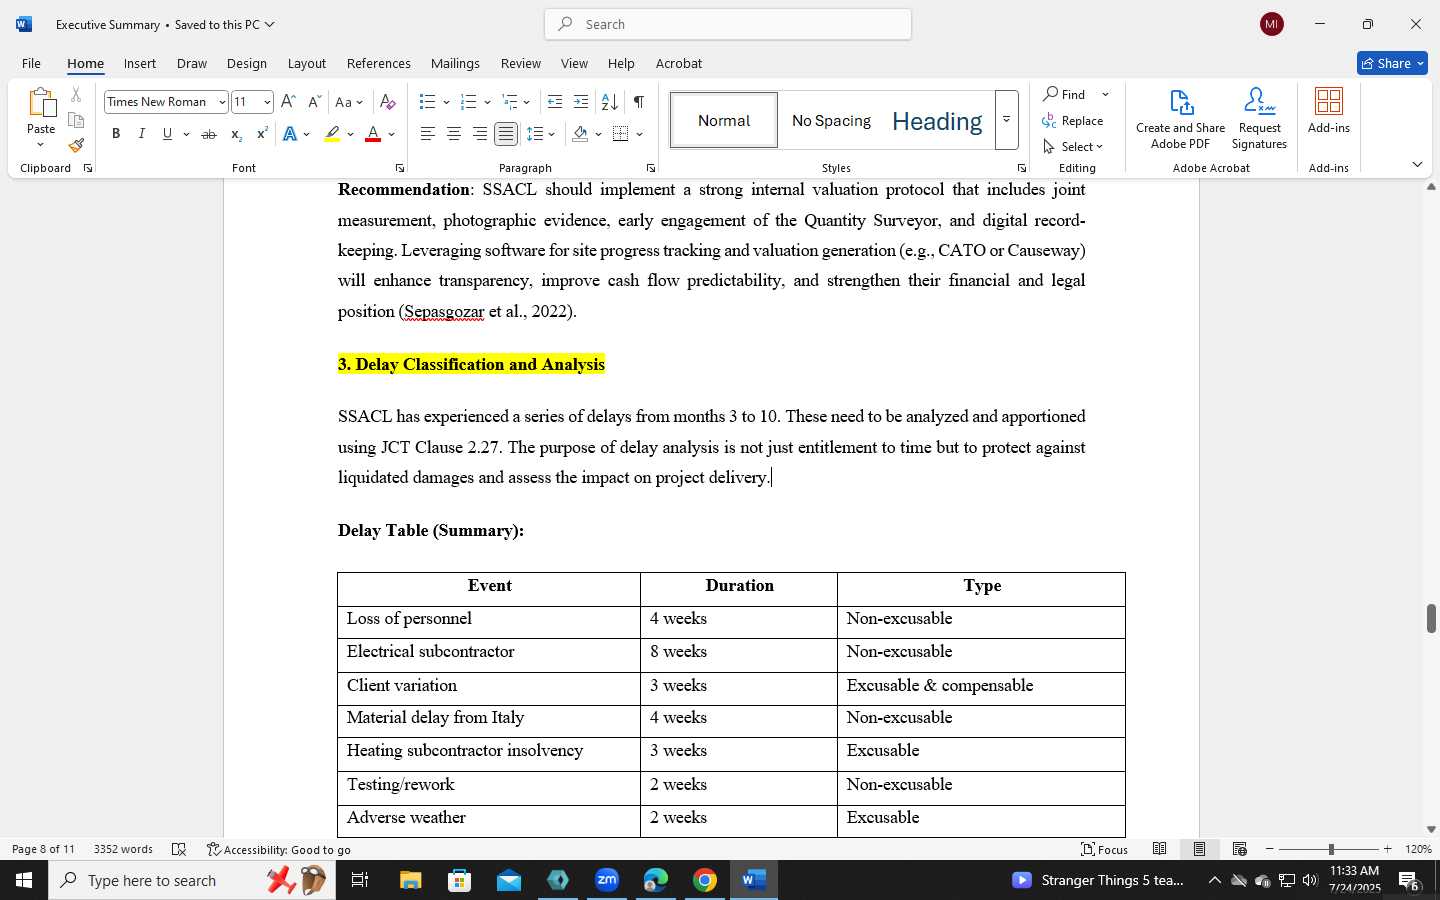
Task: Click the Replace button
Action: (1073, 120)
